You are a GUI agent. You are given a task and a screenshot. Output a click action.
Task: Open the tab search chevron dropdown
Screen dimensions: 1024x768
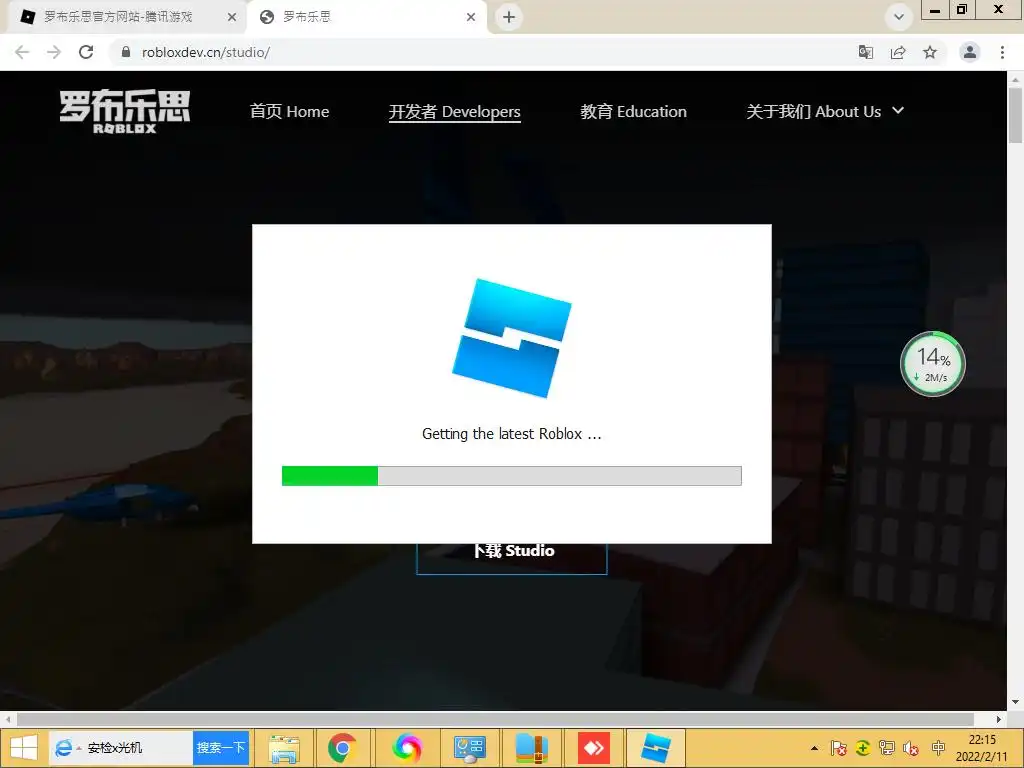pos(899,17)
